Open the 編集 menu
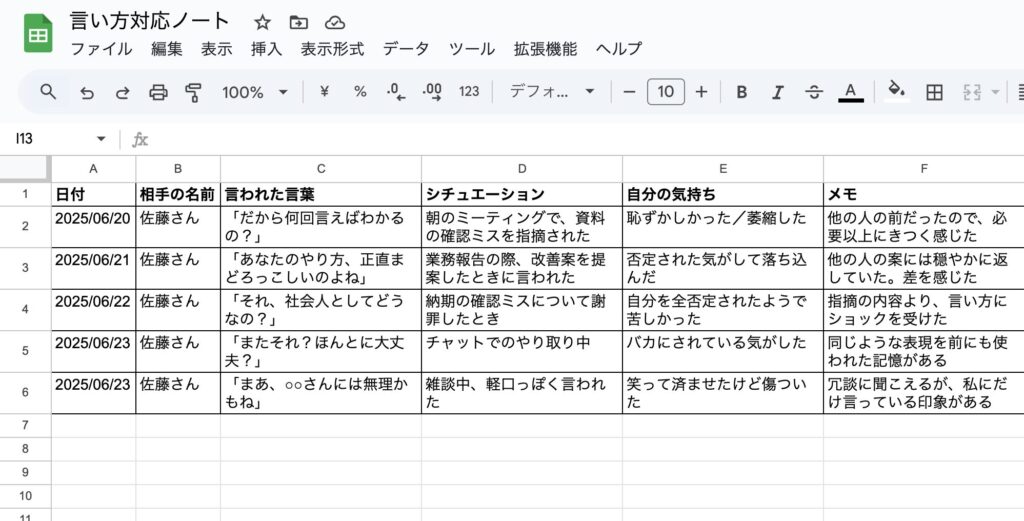 tap(167, 49)
